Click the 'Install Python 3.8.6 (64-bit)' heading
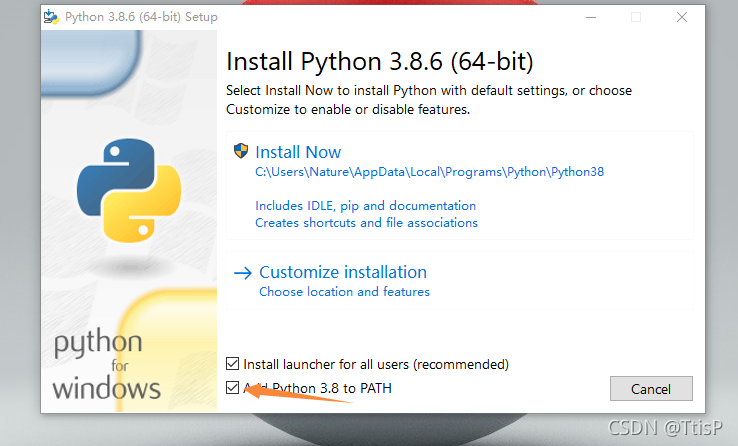Viewport: 738px width, 446px height. click(x=380, y=62)
